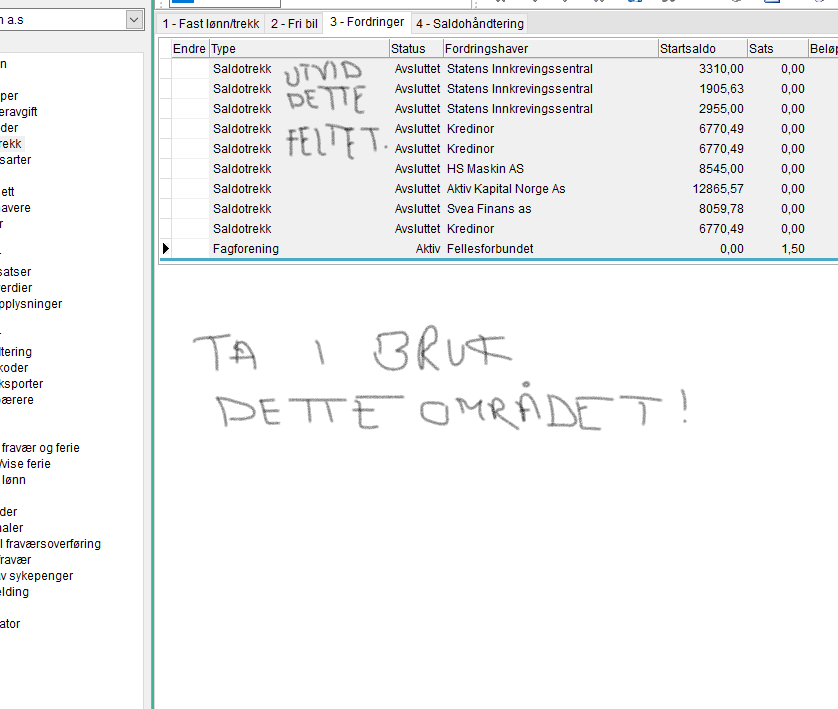Open the company dropdown arrow ending in a.s
The image size is (838, 709).
click(x=134, y=20)
